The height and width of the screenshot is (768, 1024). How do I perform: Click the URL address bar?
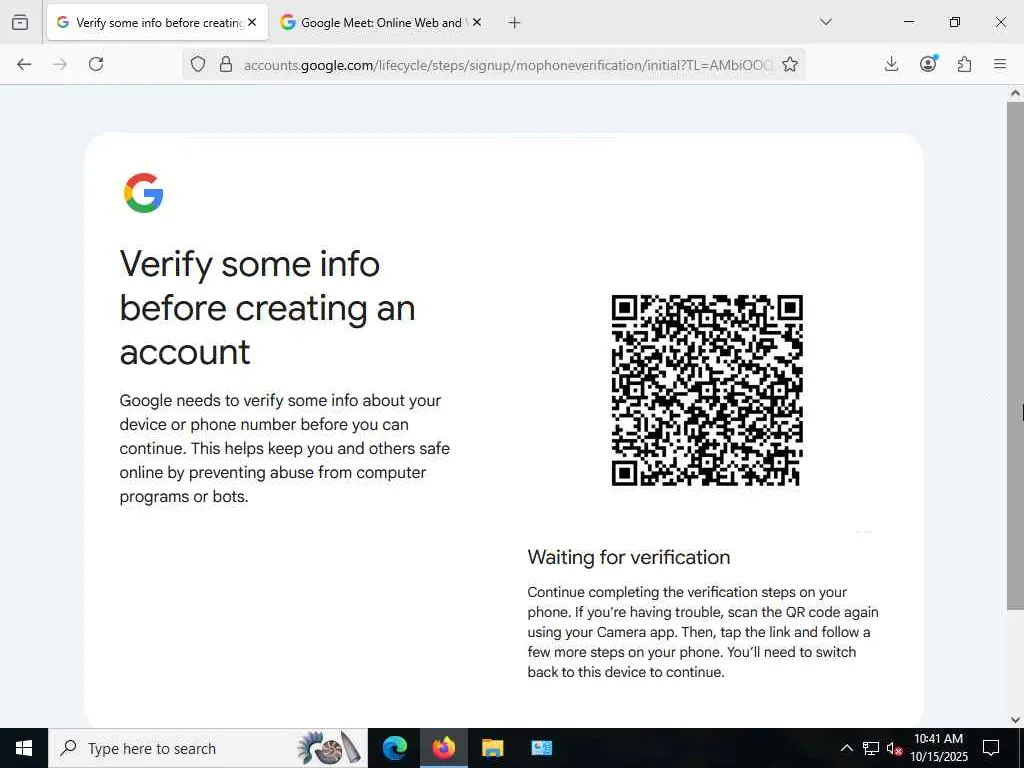pyautogui.click(x=508, y=65)
